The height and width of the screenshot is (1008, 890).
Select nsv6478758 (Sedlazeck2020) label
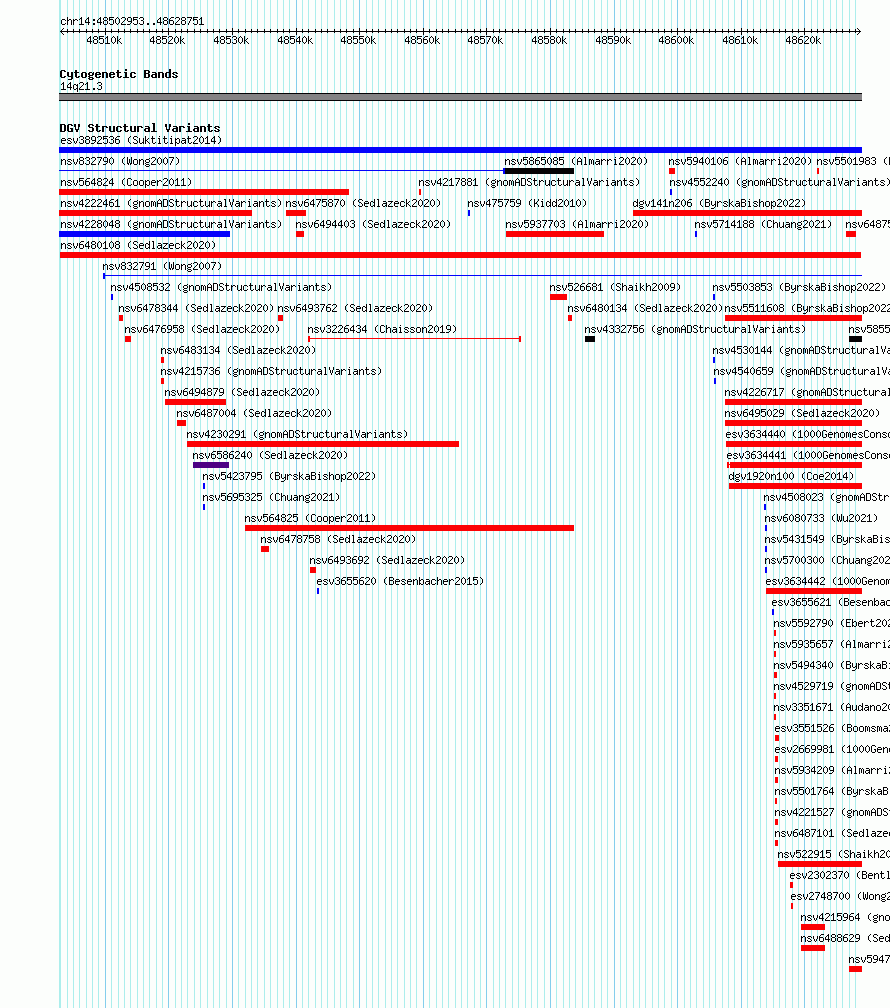338,539
